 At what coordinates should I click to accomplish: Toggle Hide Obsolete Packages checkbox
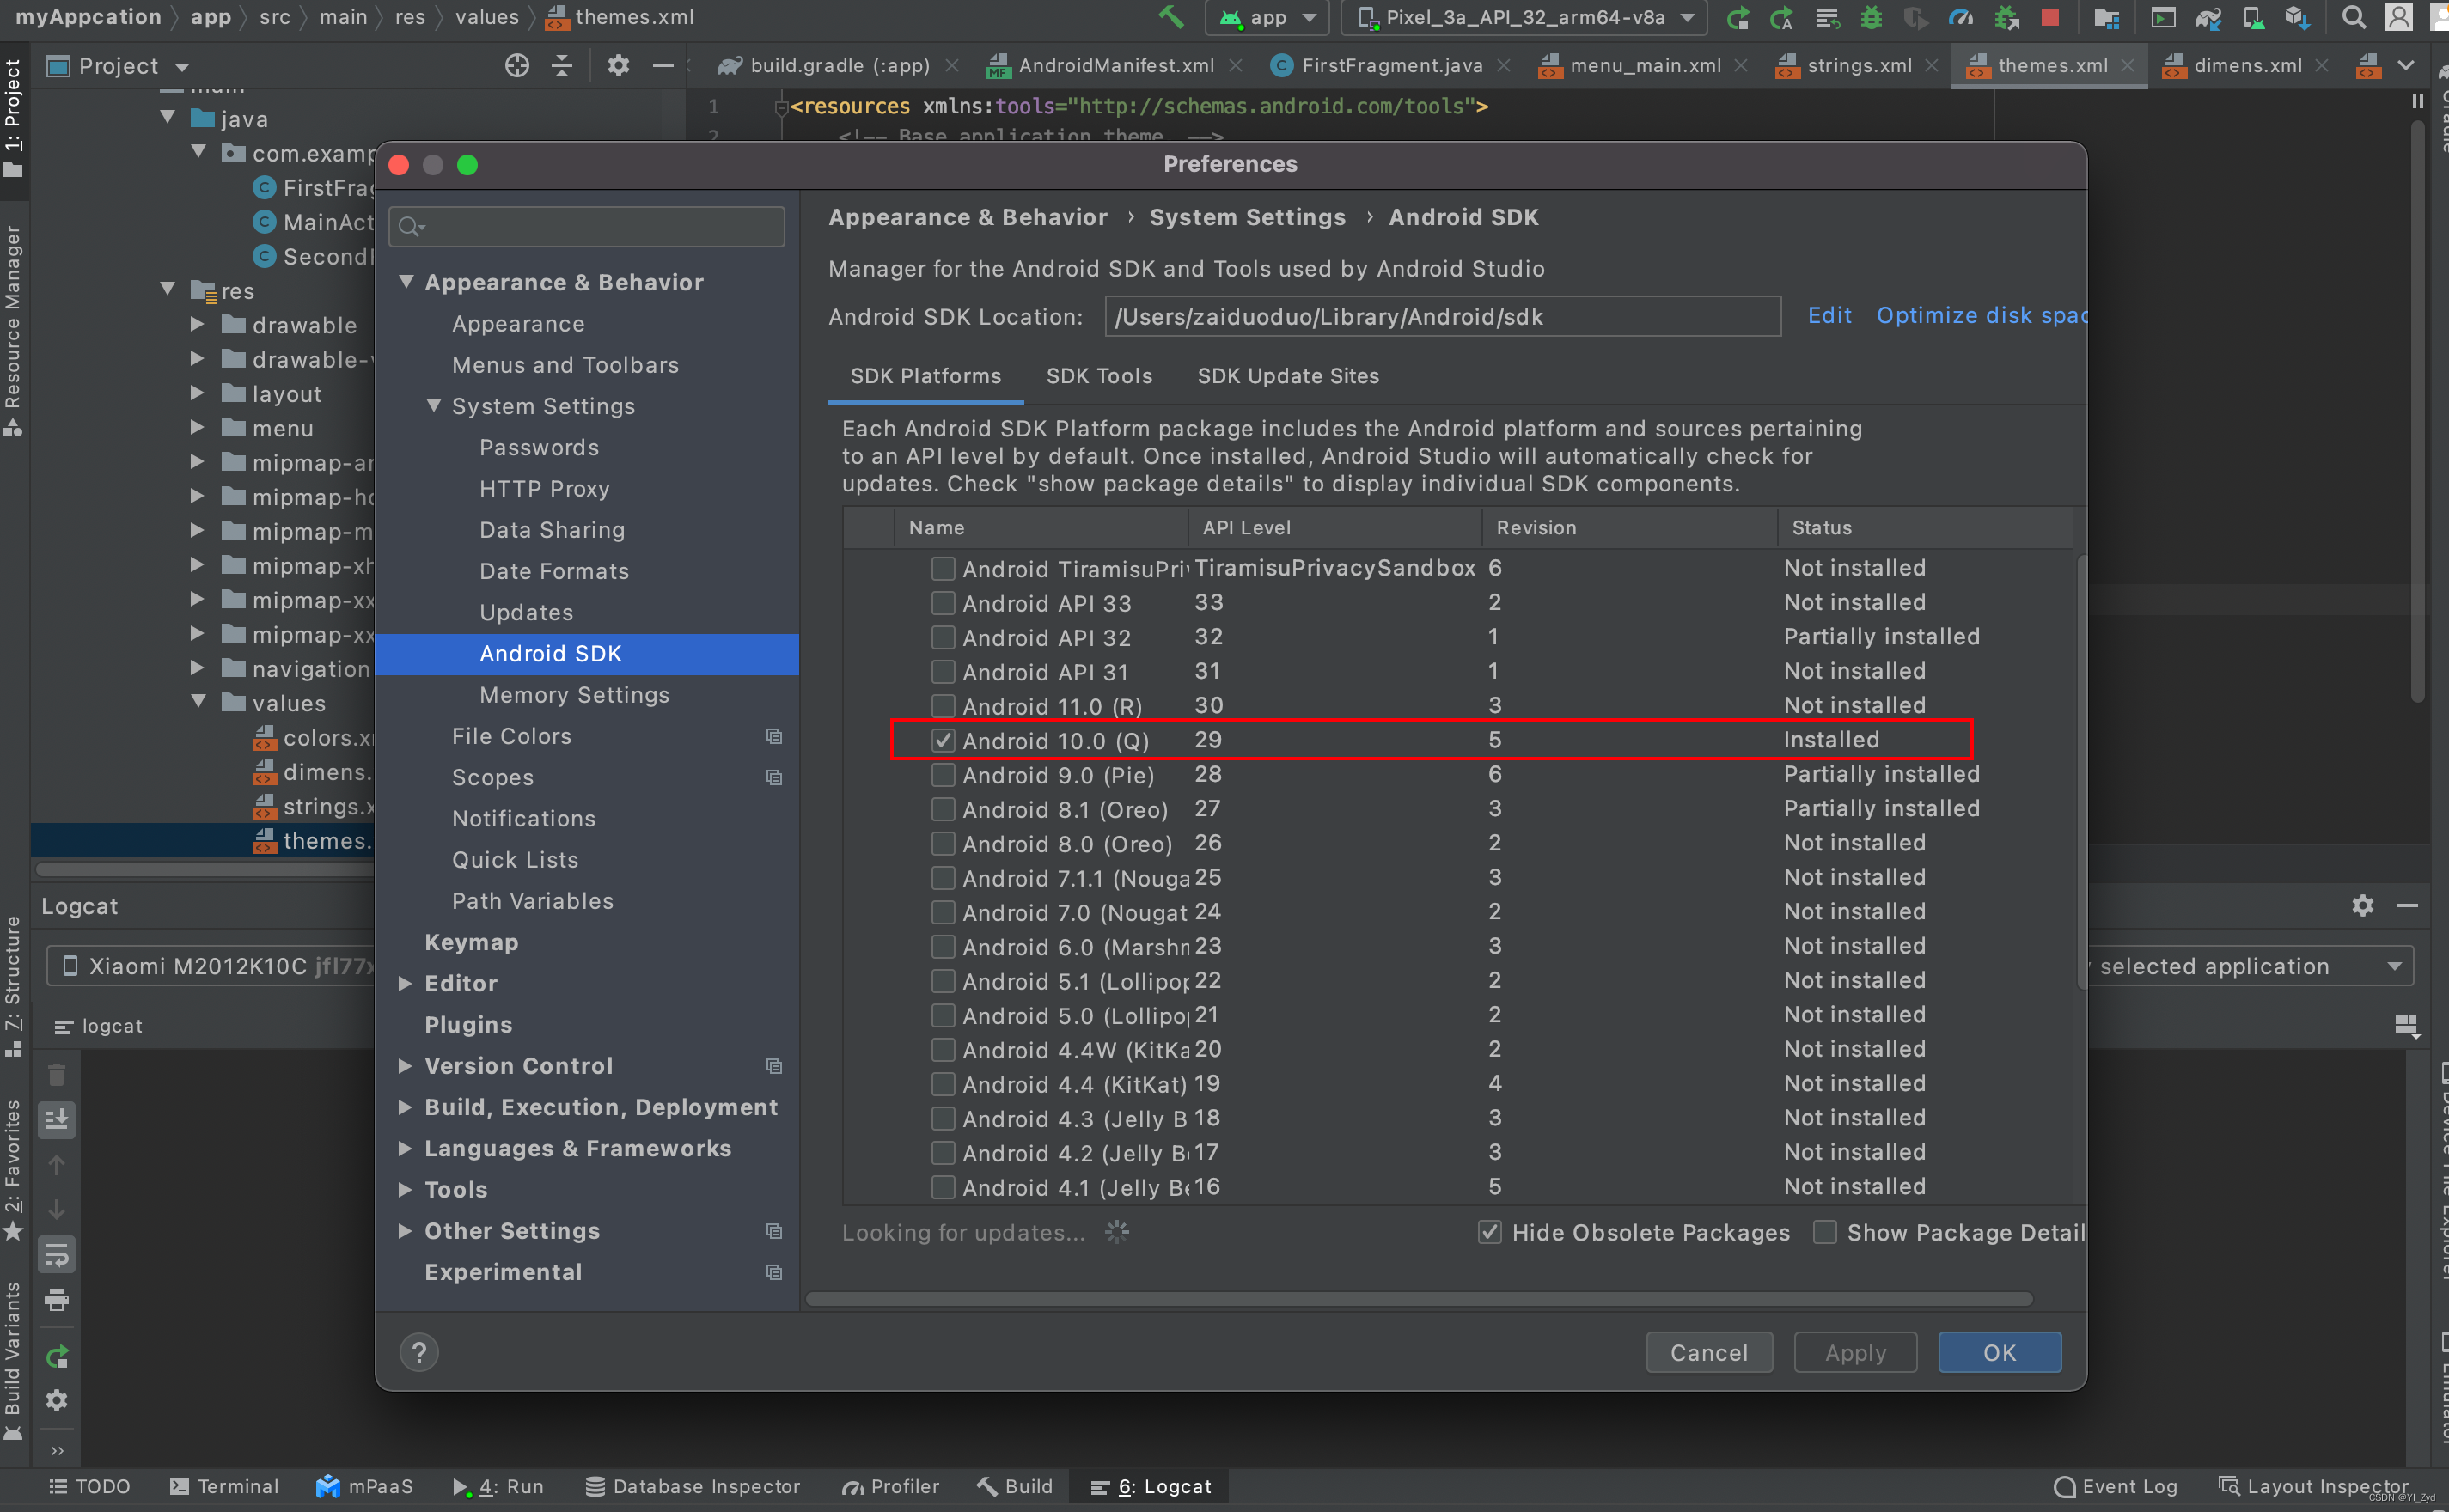(x=1490, y=1232)
